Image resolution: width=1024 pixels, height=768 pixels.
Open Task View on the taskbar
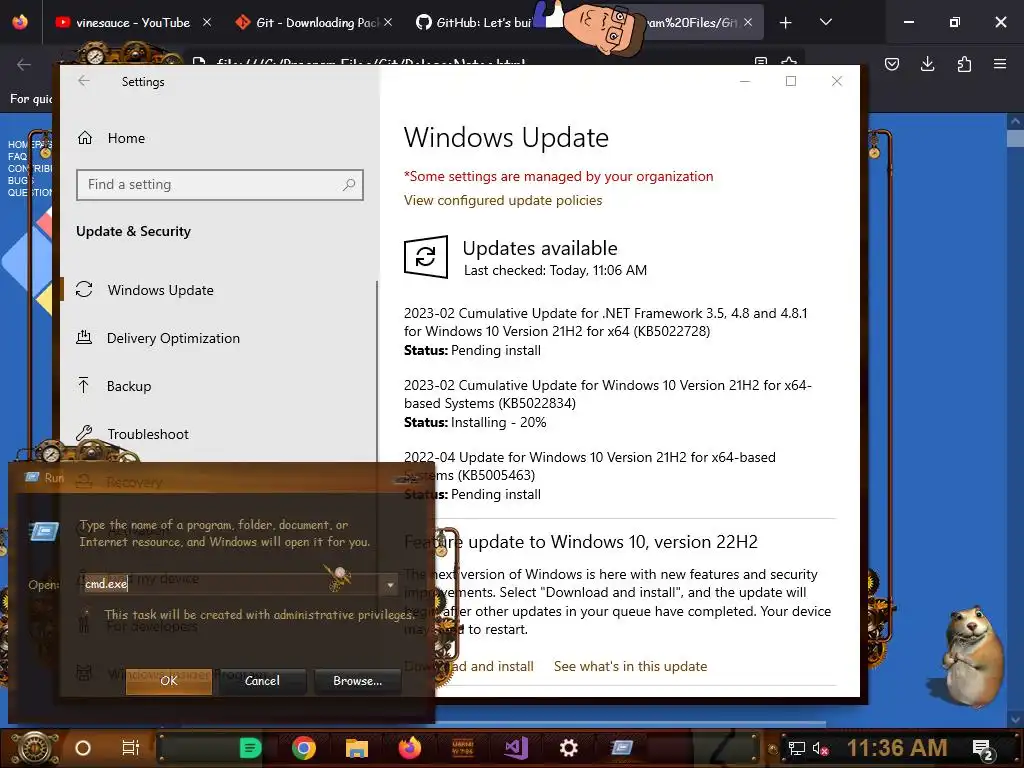[x=131, y=748]
